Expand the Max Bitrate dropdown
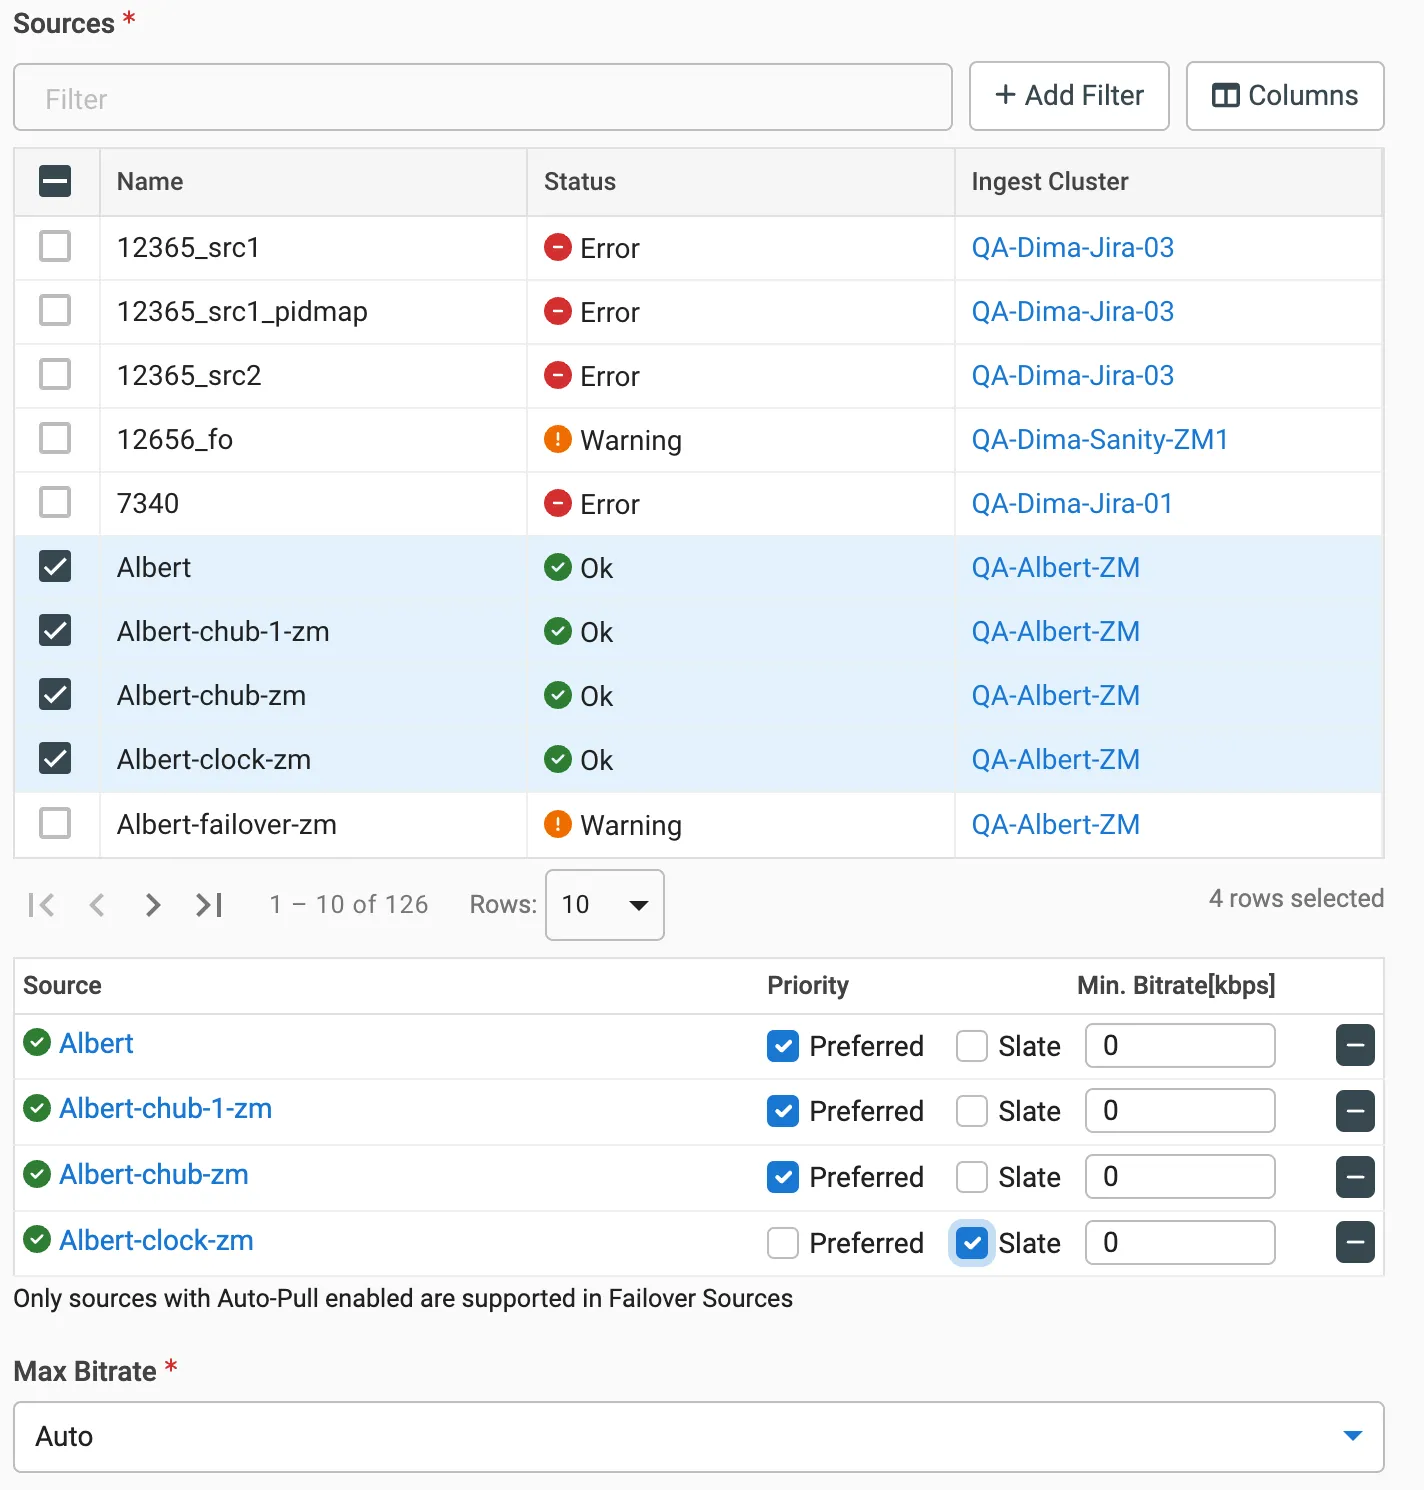Image resolution: width=1424 pixels, height=1490 pixels. (699, 1437)
